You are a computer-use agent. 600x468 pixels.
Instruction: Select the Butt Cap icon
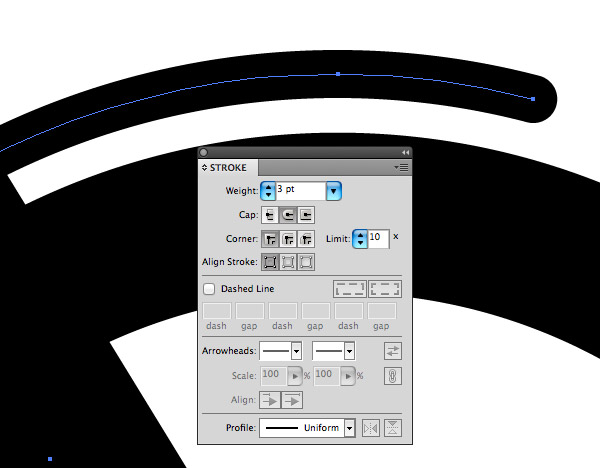(x=270, y=215)
